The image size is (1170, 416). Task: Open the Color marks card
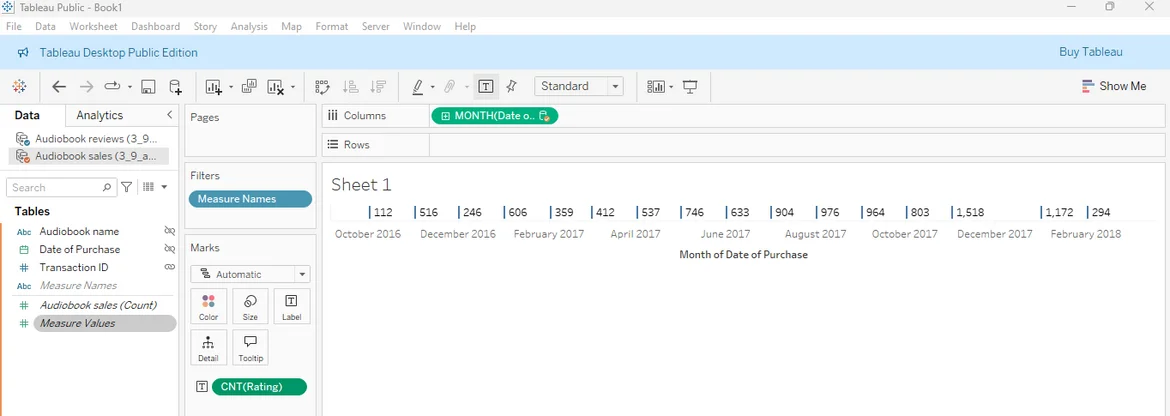pos(208,306)
